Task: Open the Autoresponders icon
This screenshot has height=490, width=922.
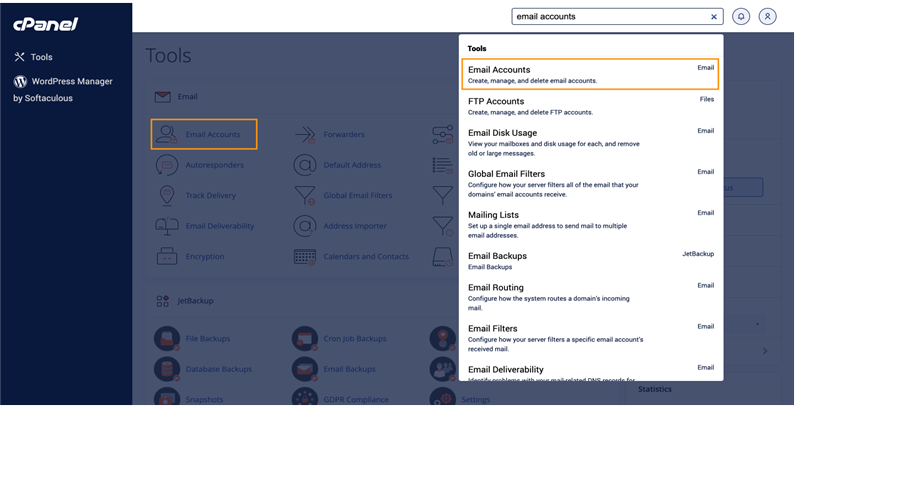Action: 167,165
